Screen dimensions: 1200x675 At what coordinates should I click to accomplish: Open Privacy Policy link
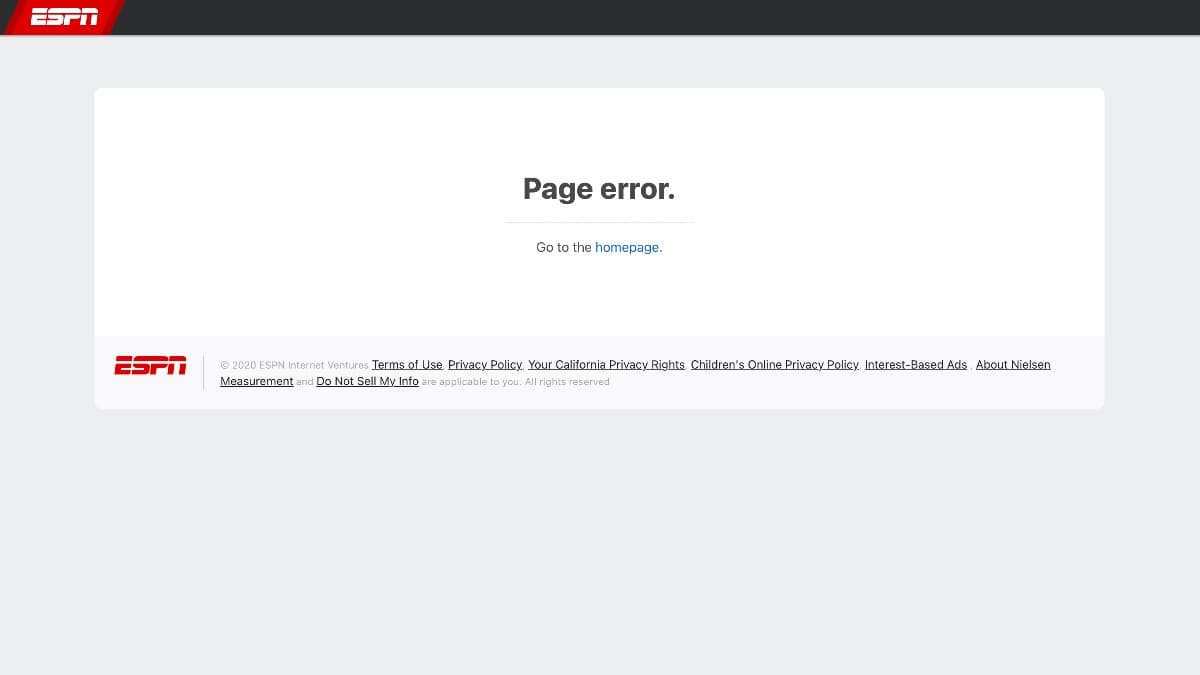coord(485,365)
